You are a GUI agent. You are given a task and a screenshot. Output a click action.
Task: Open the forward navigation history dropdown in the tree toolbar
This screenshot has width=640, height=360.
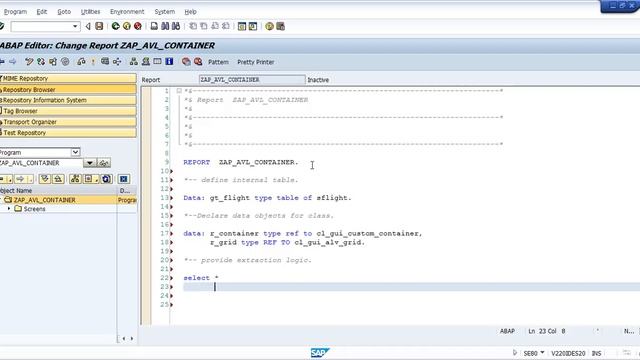(30, 180)
